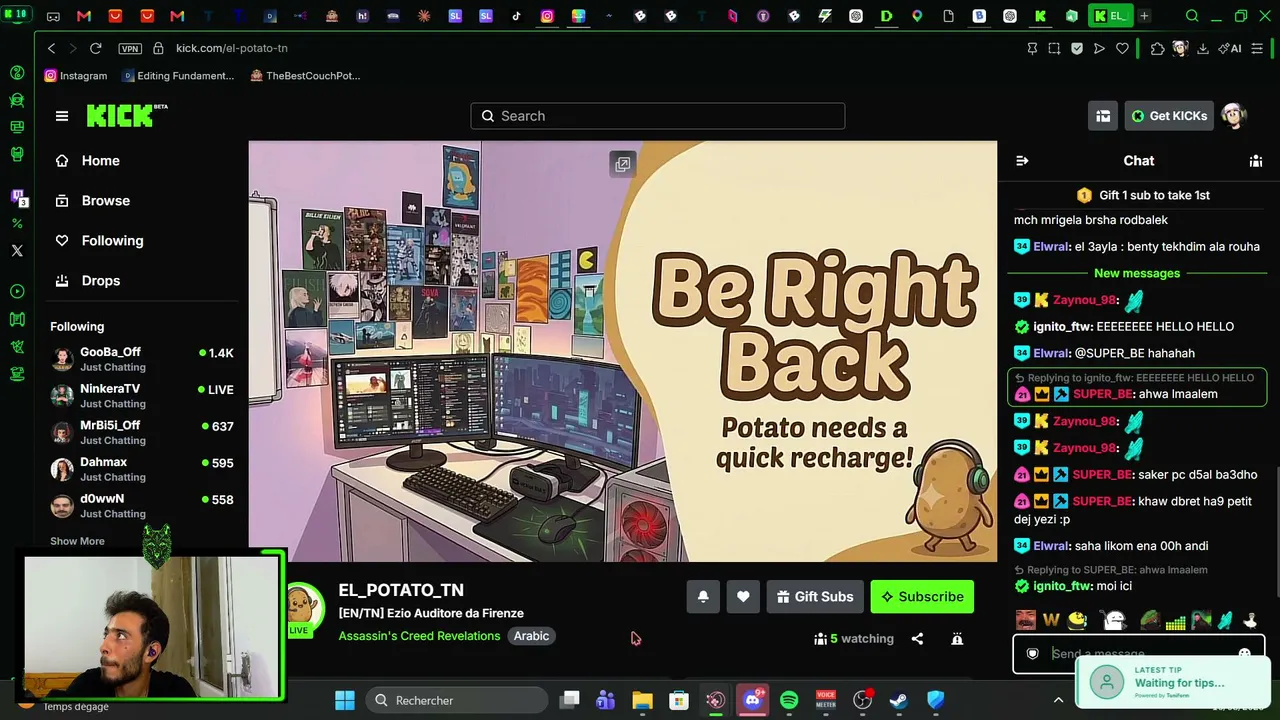Show hidden system tray icons

tap(1058, 700)
